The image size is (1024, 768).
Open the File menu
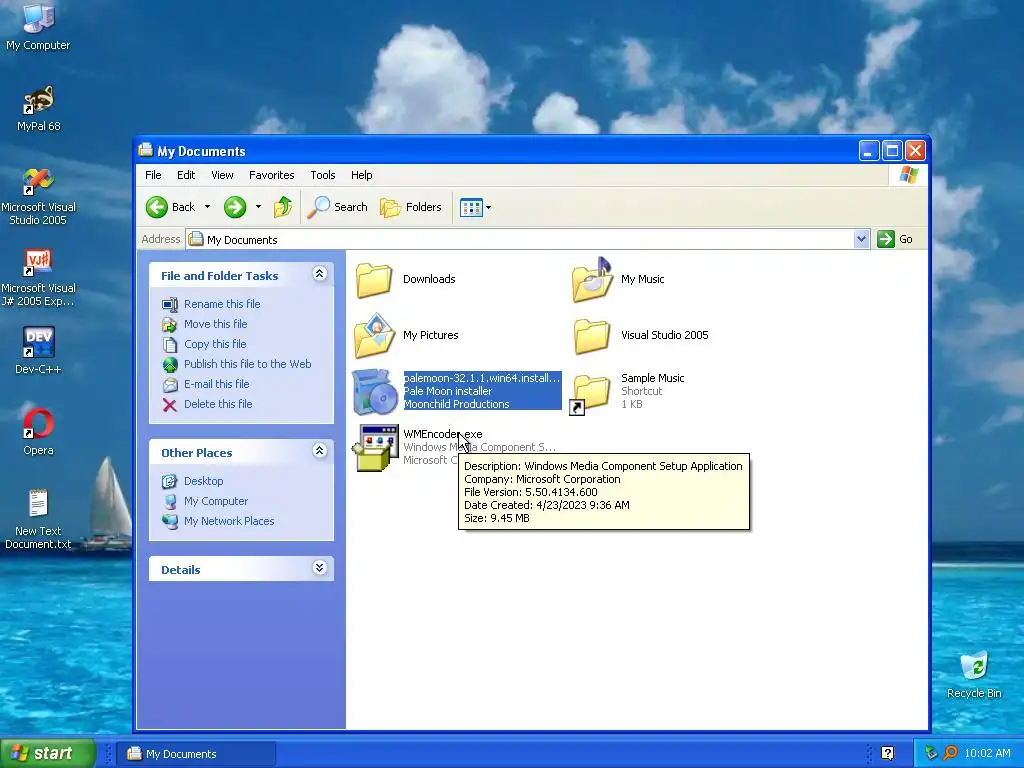(x=153, y=175)
